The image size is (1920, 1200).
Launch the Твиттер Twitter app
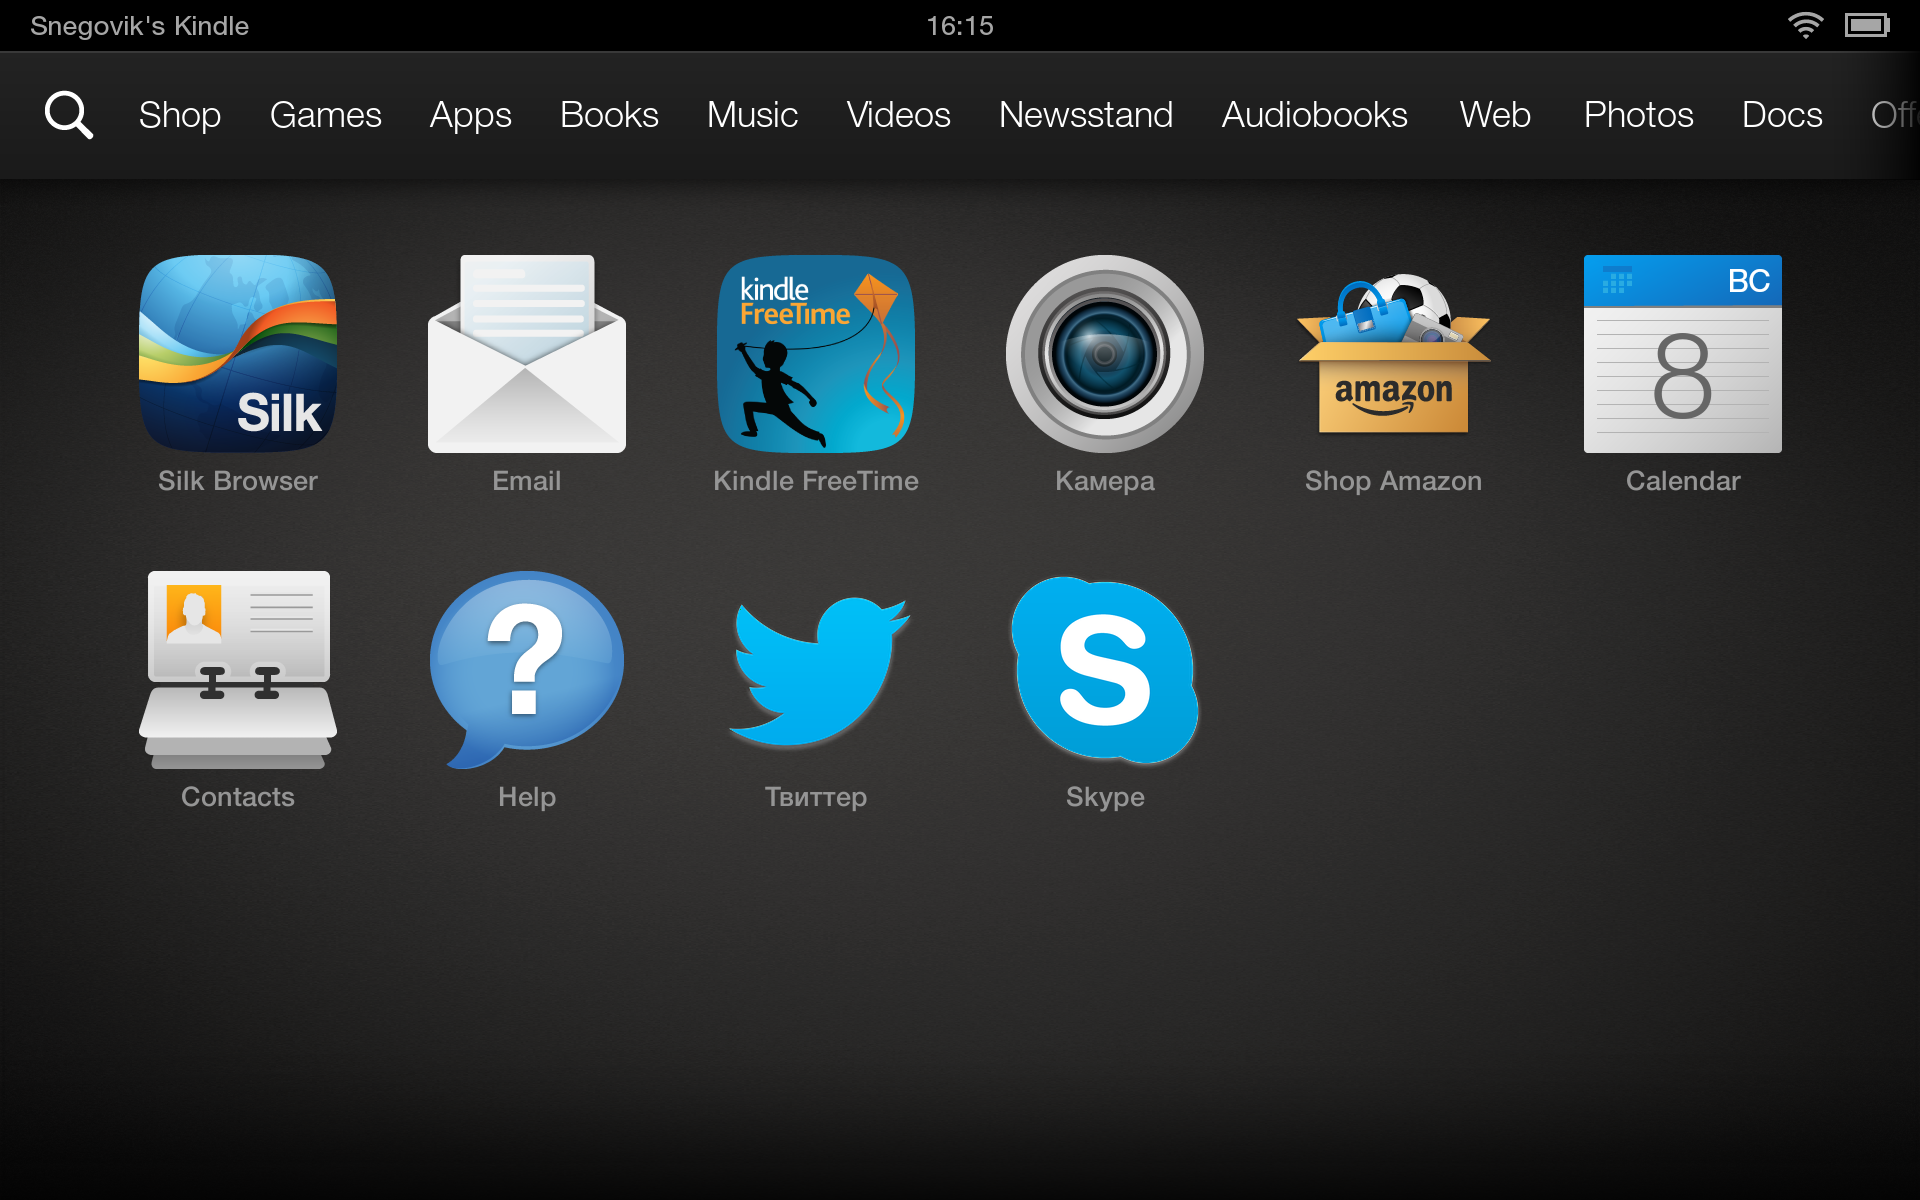coord(815,669)
